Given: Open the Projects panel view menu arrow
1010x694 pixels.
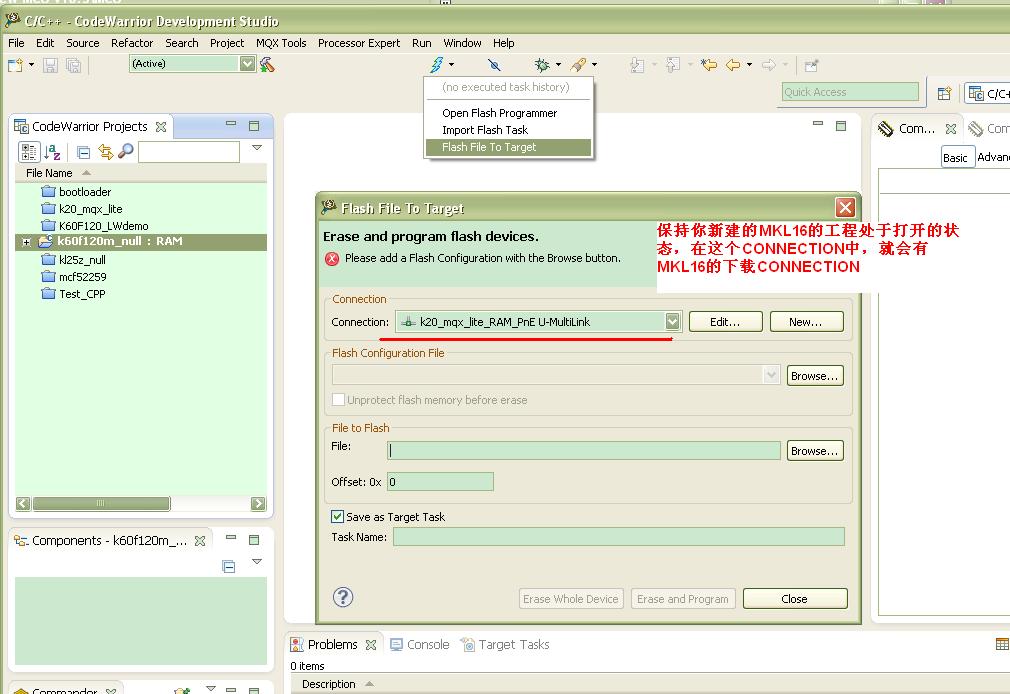Looking at the screenshot, I should pos(257,148).
